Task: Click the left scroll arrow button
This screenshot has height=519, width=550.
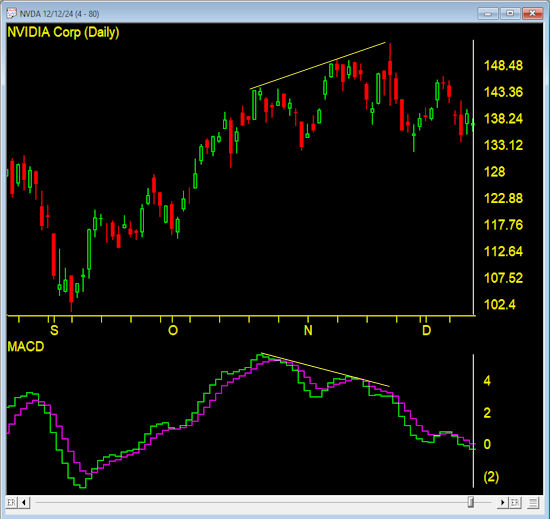Action: coord(24,503)
